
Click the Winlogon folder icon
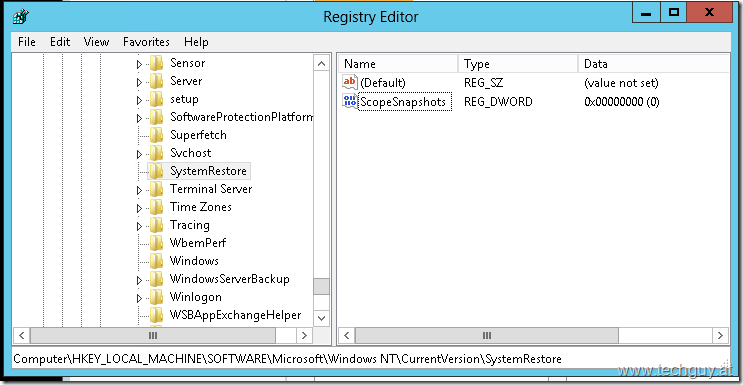(156, 297)
